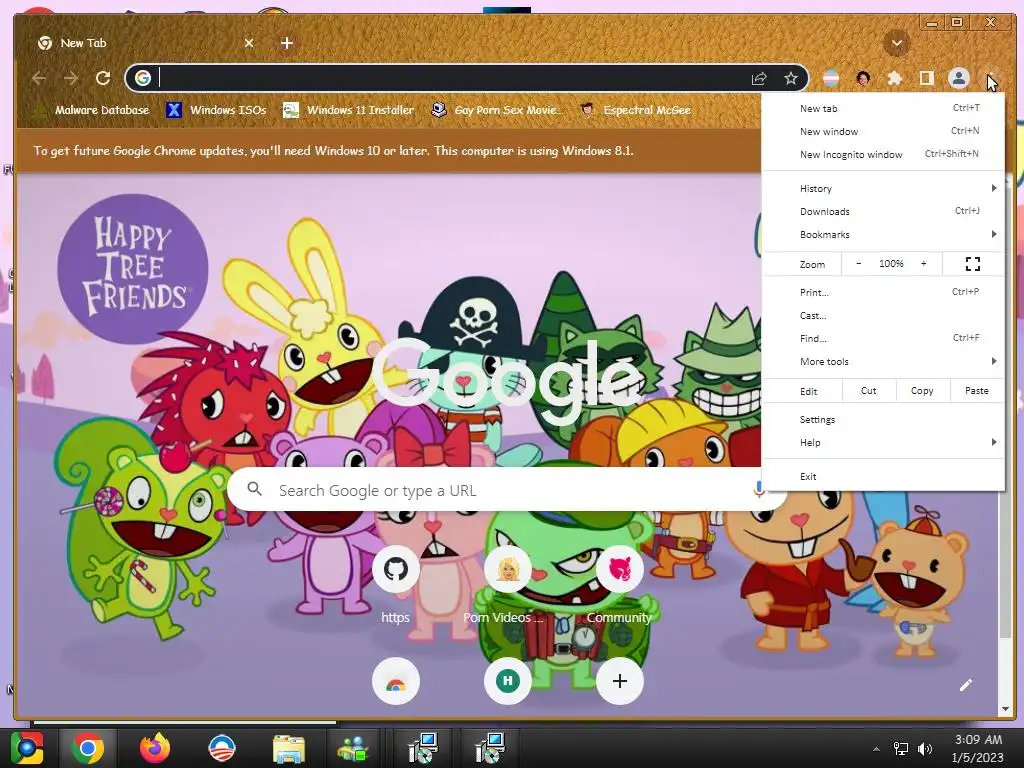Open the Windows Start button

(27, 748)
